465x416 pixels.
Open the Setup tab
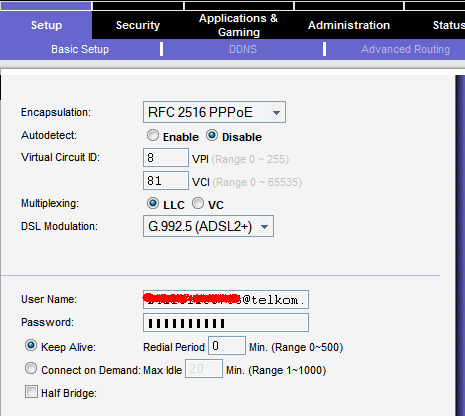[x=46, y=25]
